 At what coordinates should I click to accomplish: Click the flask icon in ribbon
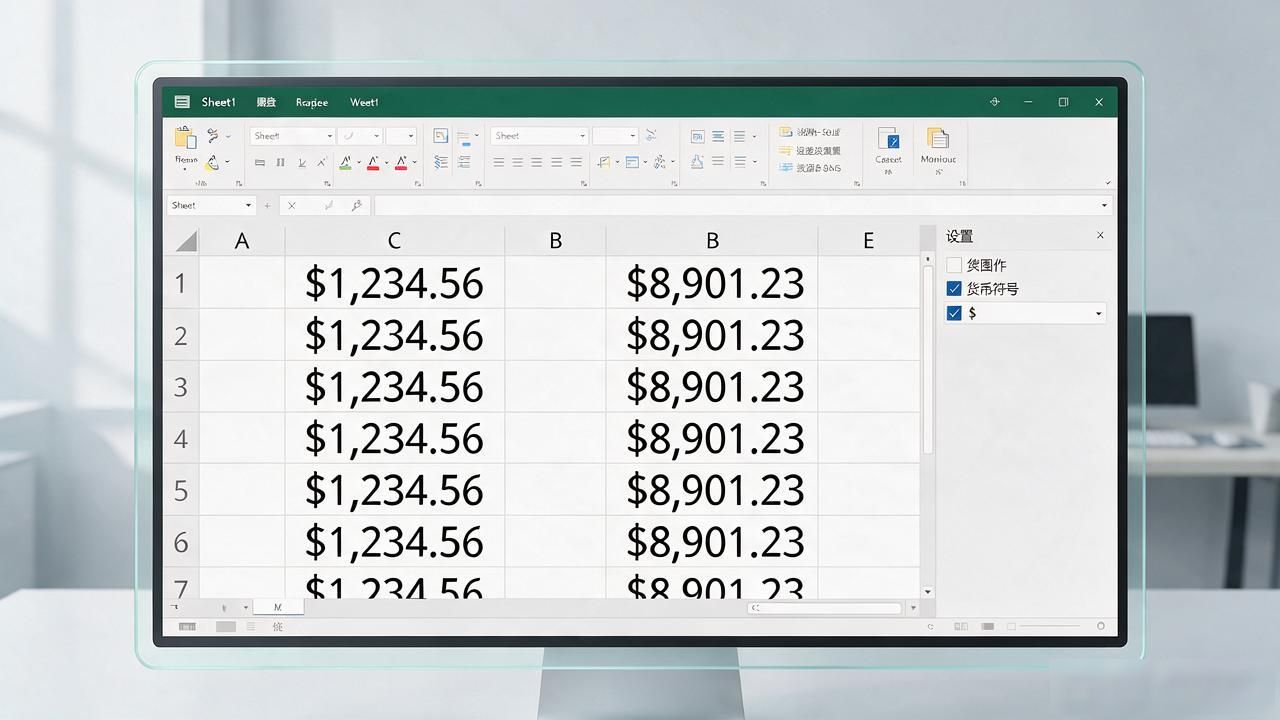pyautogui.click(x=697, y=162)
